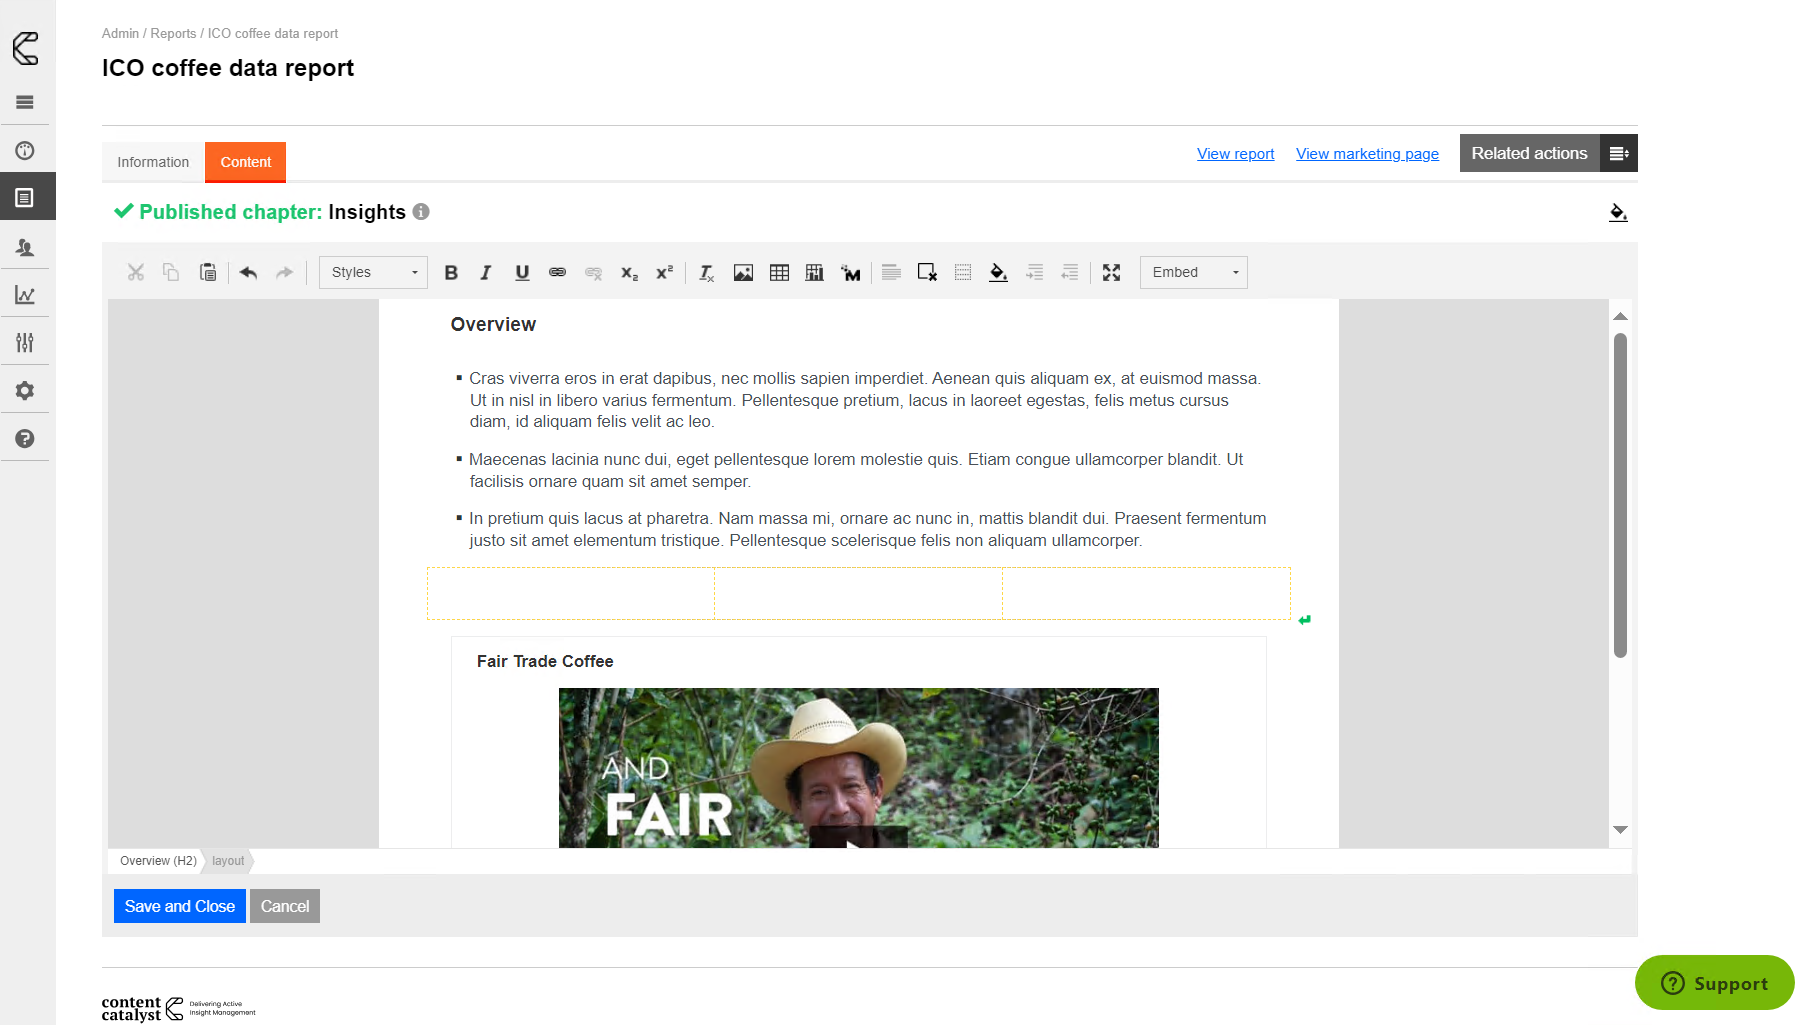Open the Styles dropdown
The width and height of the screenshot is (1818, 1025).
(x=373, y=273)
